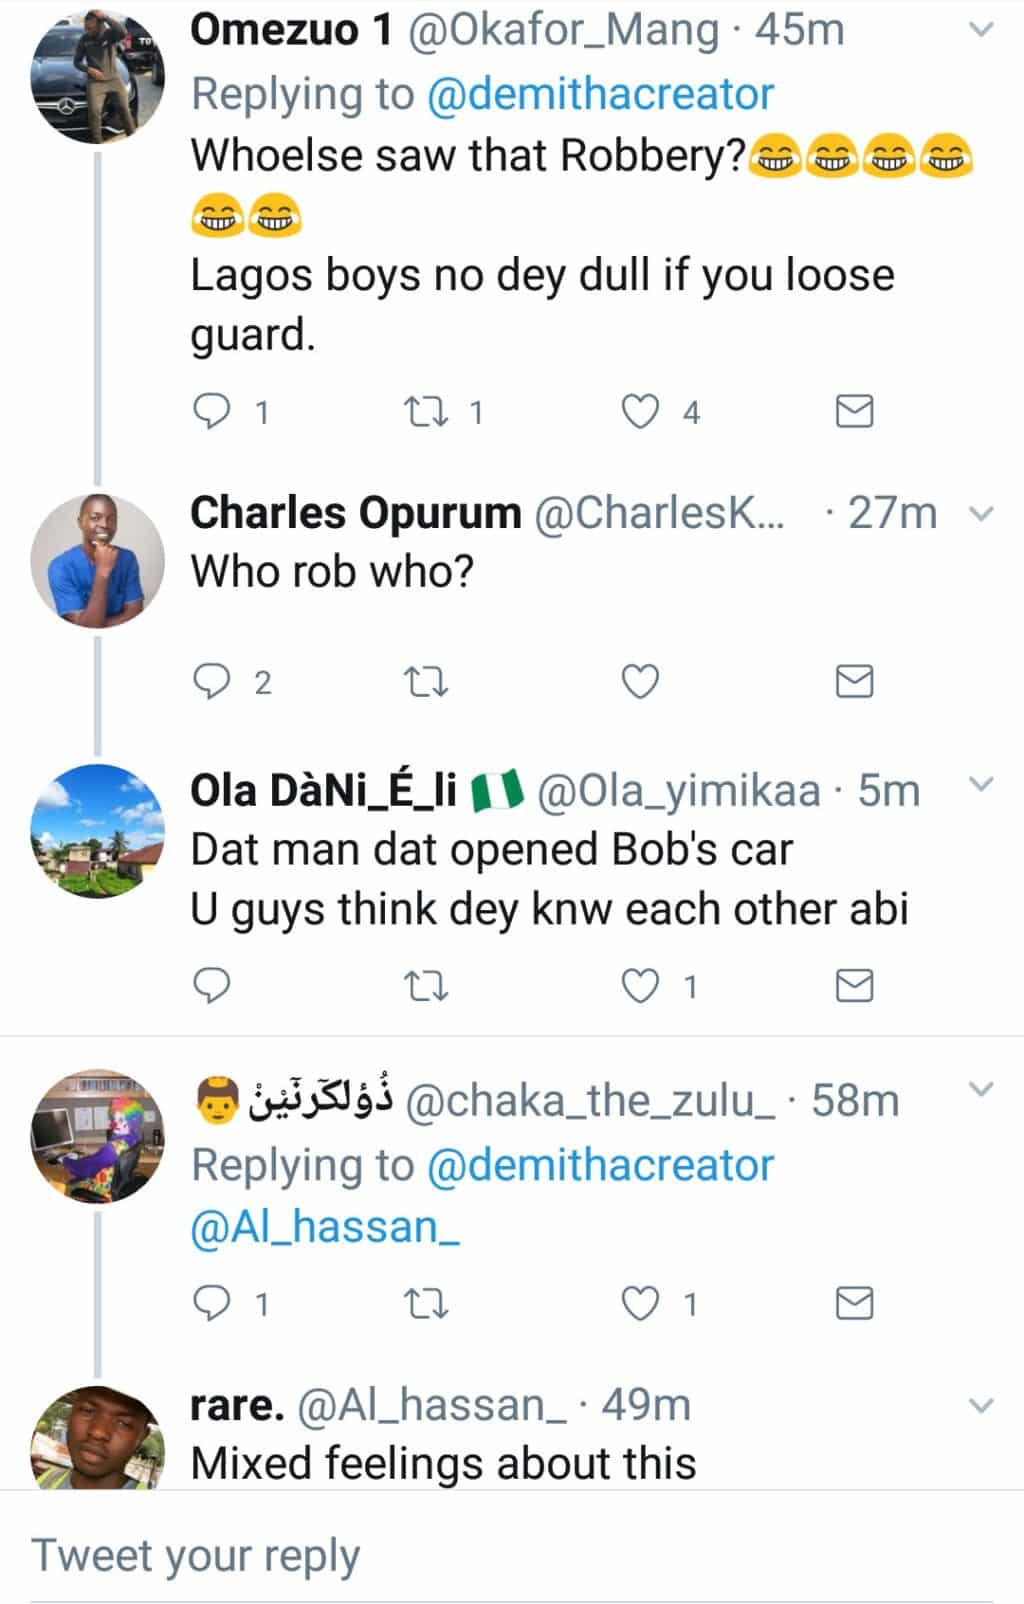
Task: Reply to Ola DàNi_É_li's tweet
Action: pyautogui.click(x=211, y=987)
